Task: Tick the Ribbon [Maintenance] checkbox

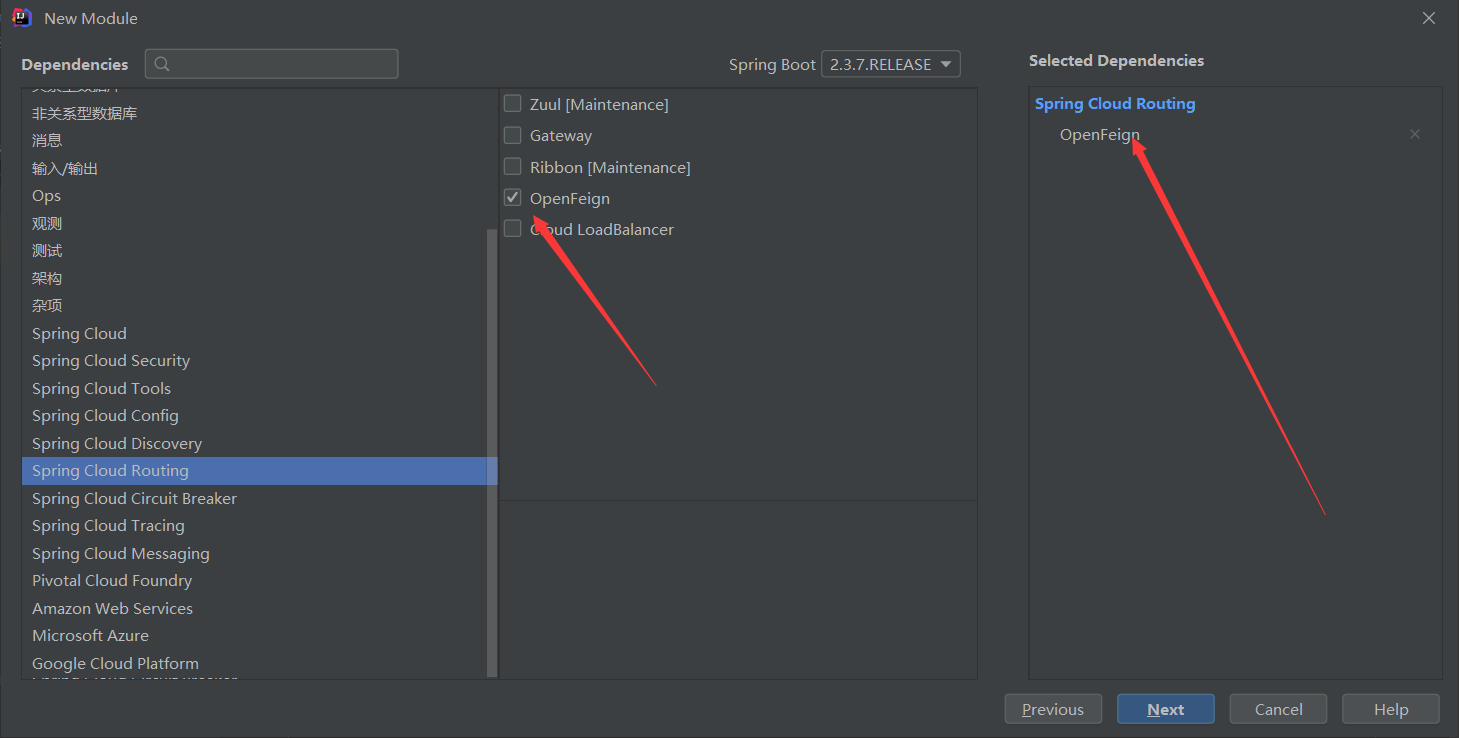Action: (x=513, y=166)
